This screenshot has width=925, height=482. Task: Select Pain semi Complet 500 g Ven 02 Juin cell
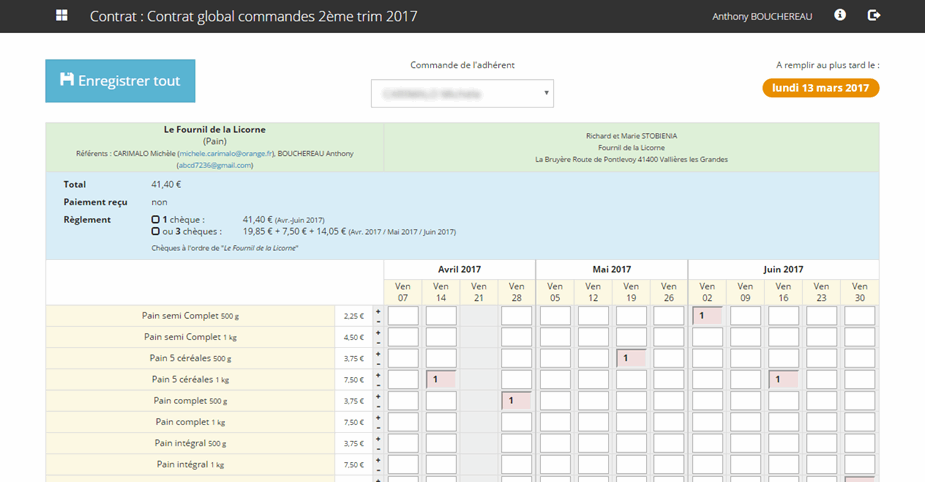pyautogui.click(x=708, y=316)
